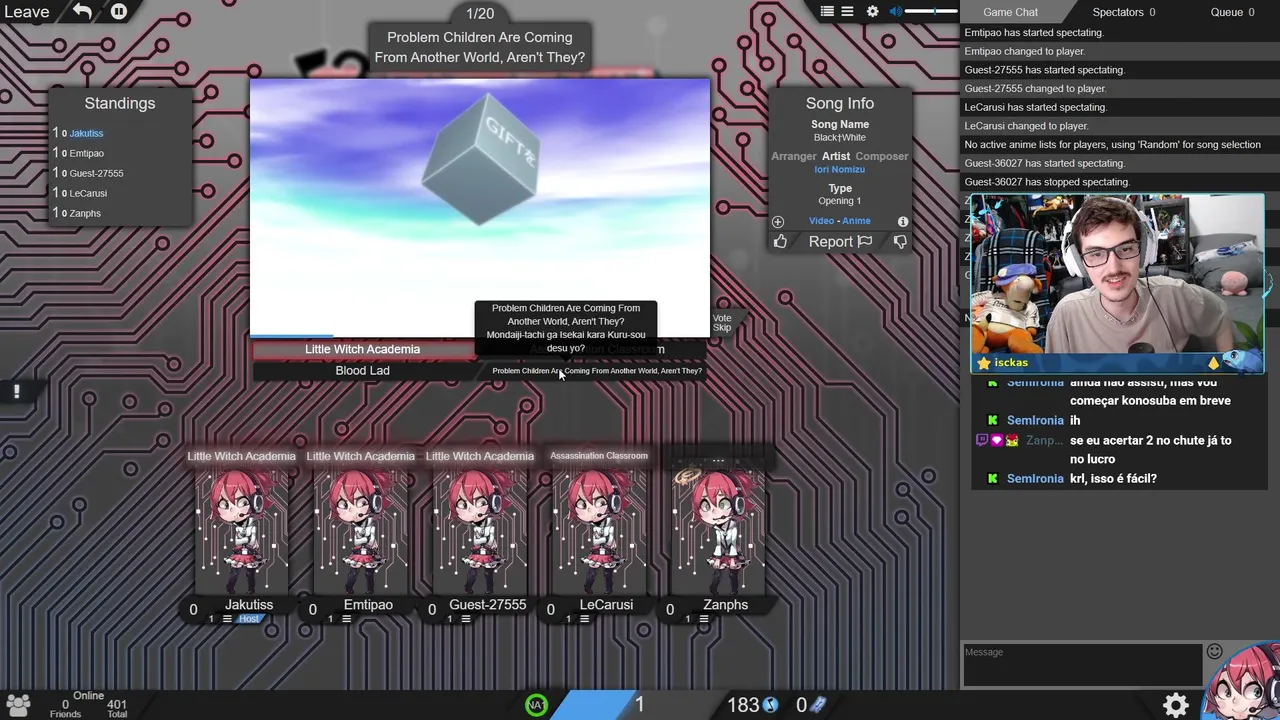
Task: Open the Anime link in Song Info
Action: click(x=856, y=221)
